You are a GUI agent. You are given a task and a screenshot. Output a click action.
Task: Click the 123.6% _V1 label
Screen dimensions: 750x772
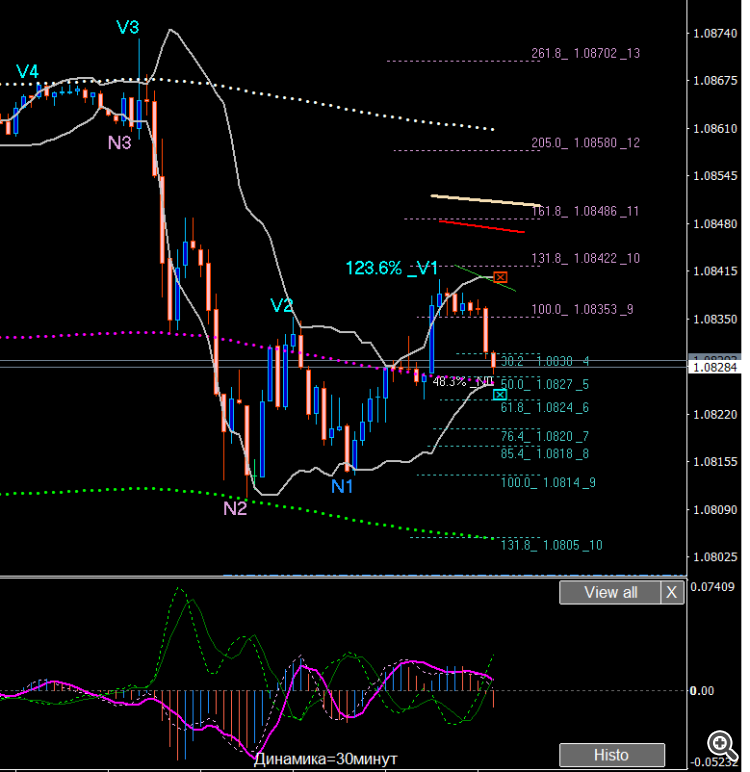pyautogui.click(x=391, y=268)
